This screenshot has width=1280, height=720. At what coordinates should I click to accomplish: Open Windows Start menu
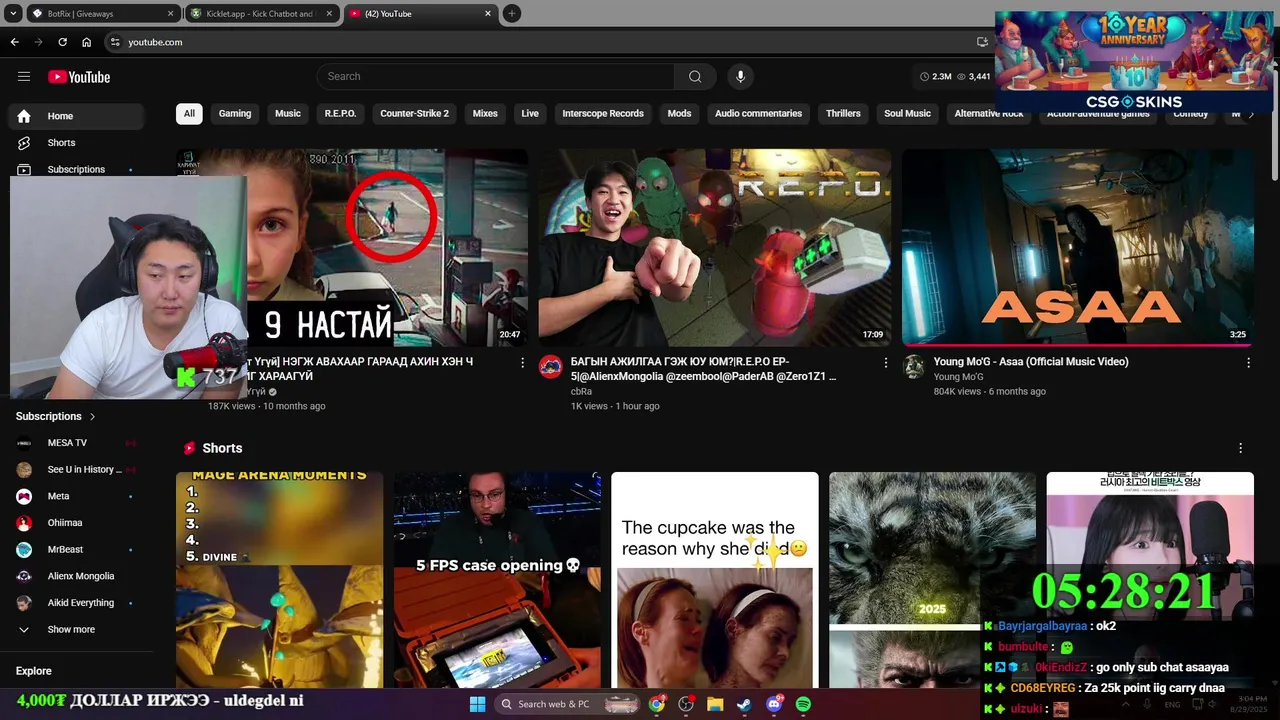[477, 704]
